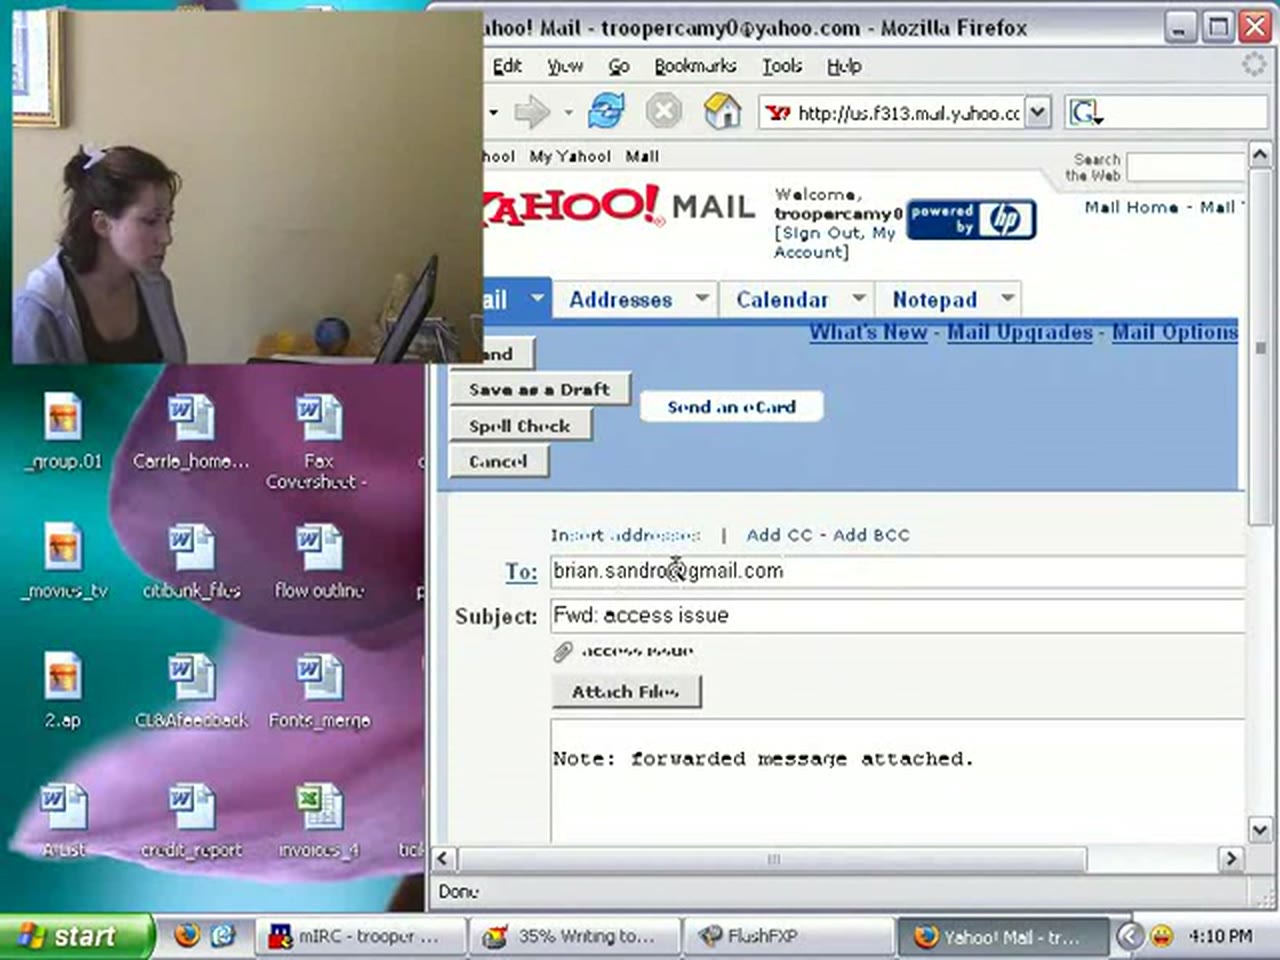Switch to the Notepad tab
This screenshot has width=1280, height=960.
(934, 299)
